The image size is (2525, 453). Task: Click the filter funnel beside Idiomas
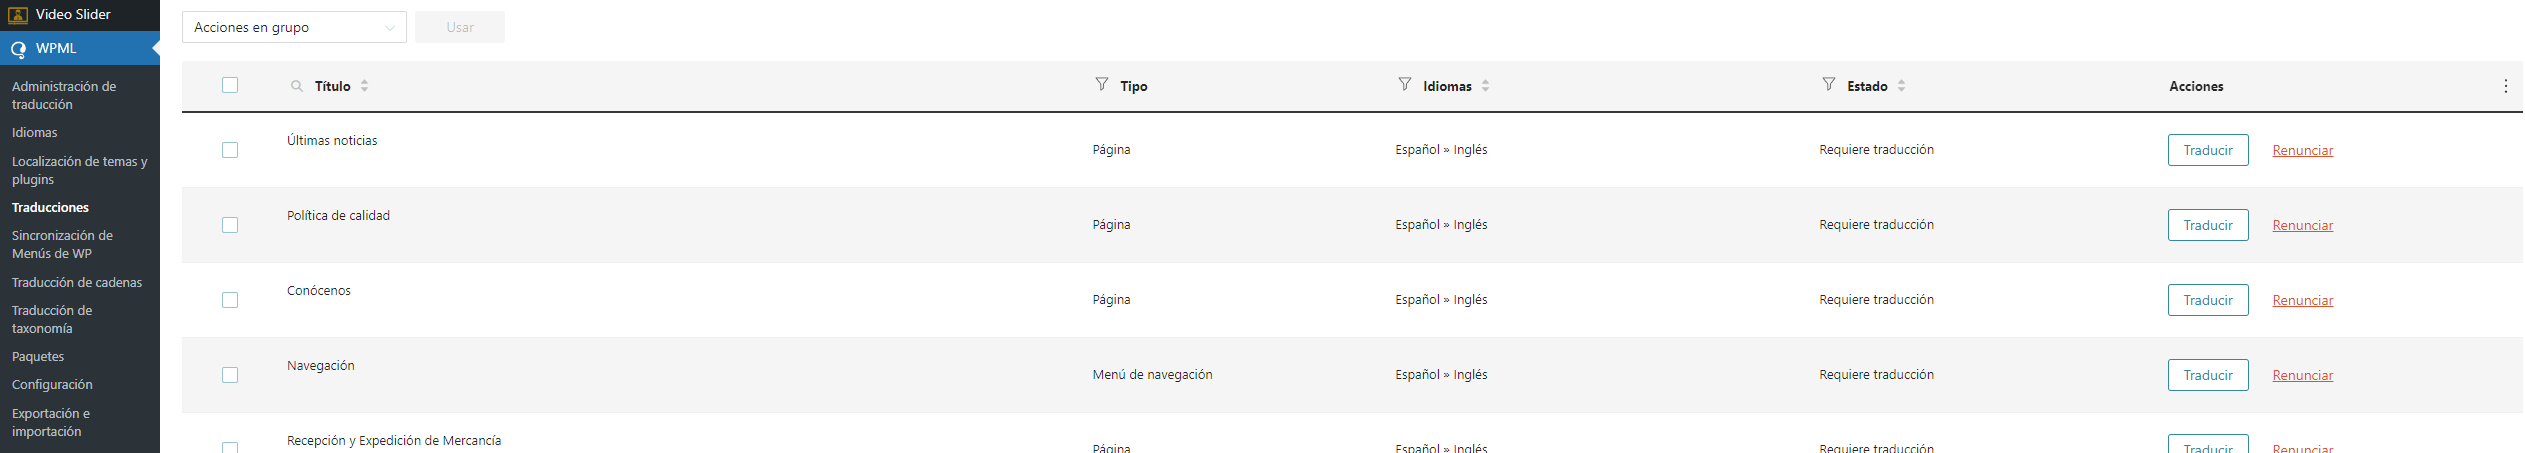(x=1405, y=85)
